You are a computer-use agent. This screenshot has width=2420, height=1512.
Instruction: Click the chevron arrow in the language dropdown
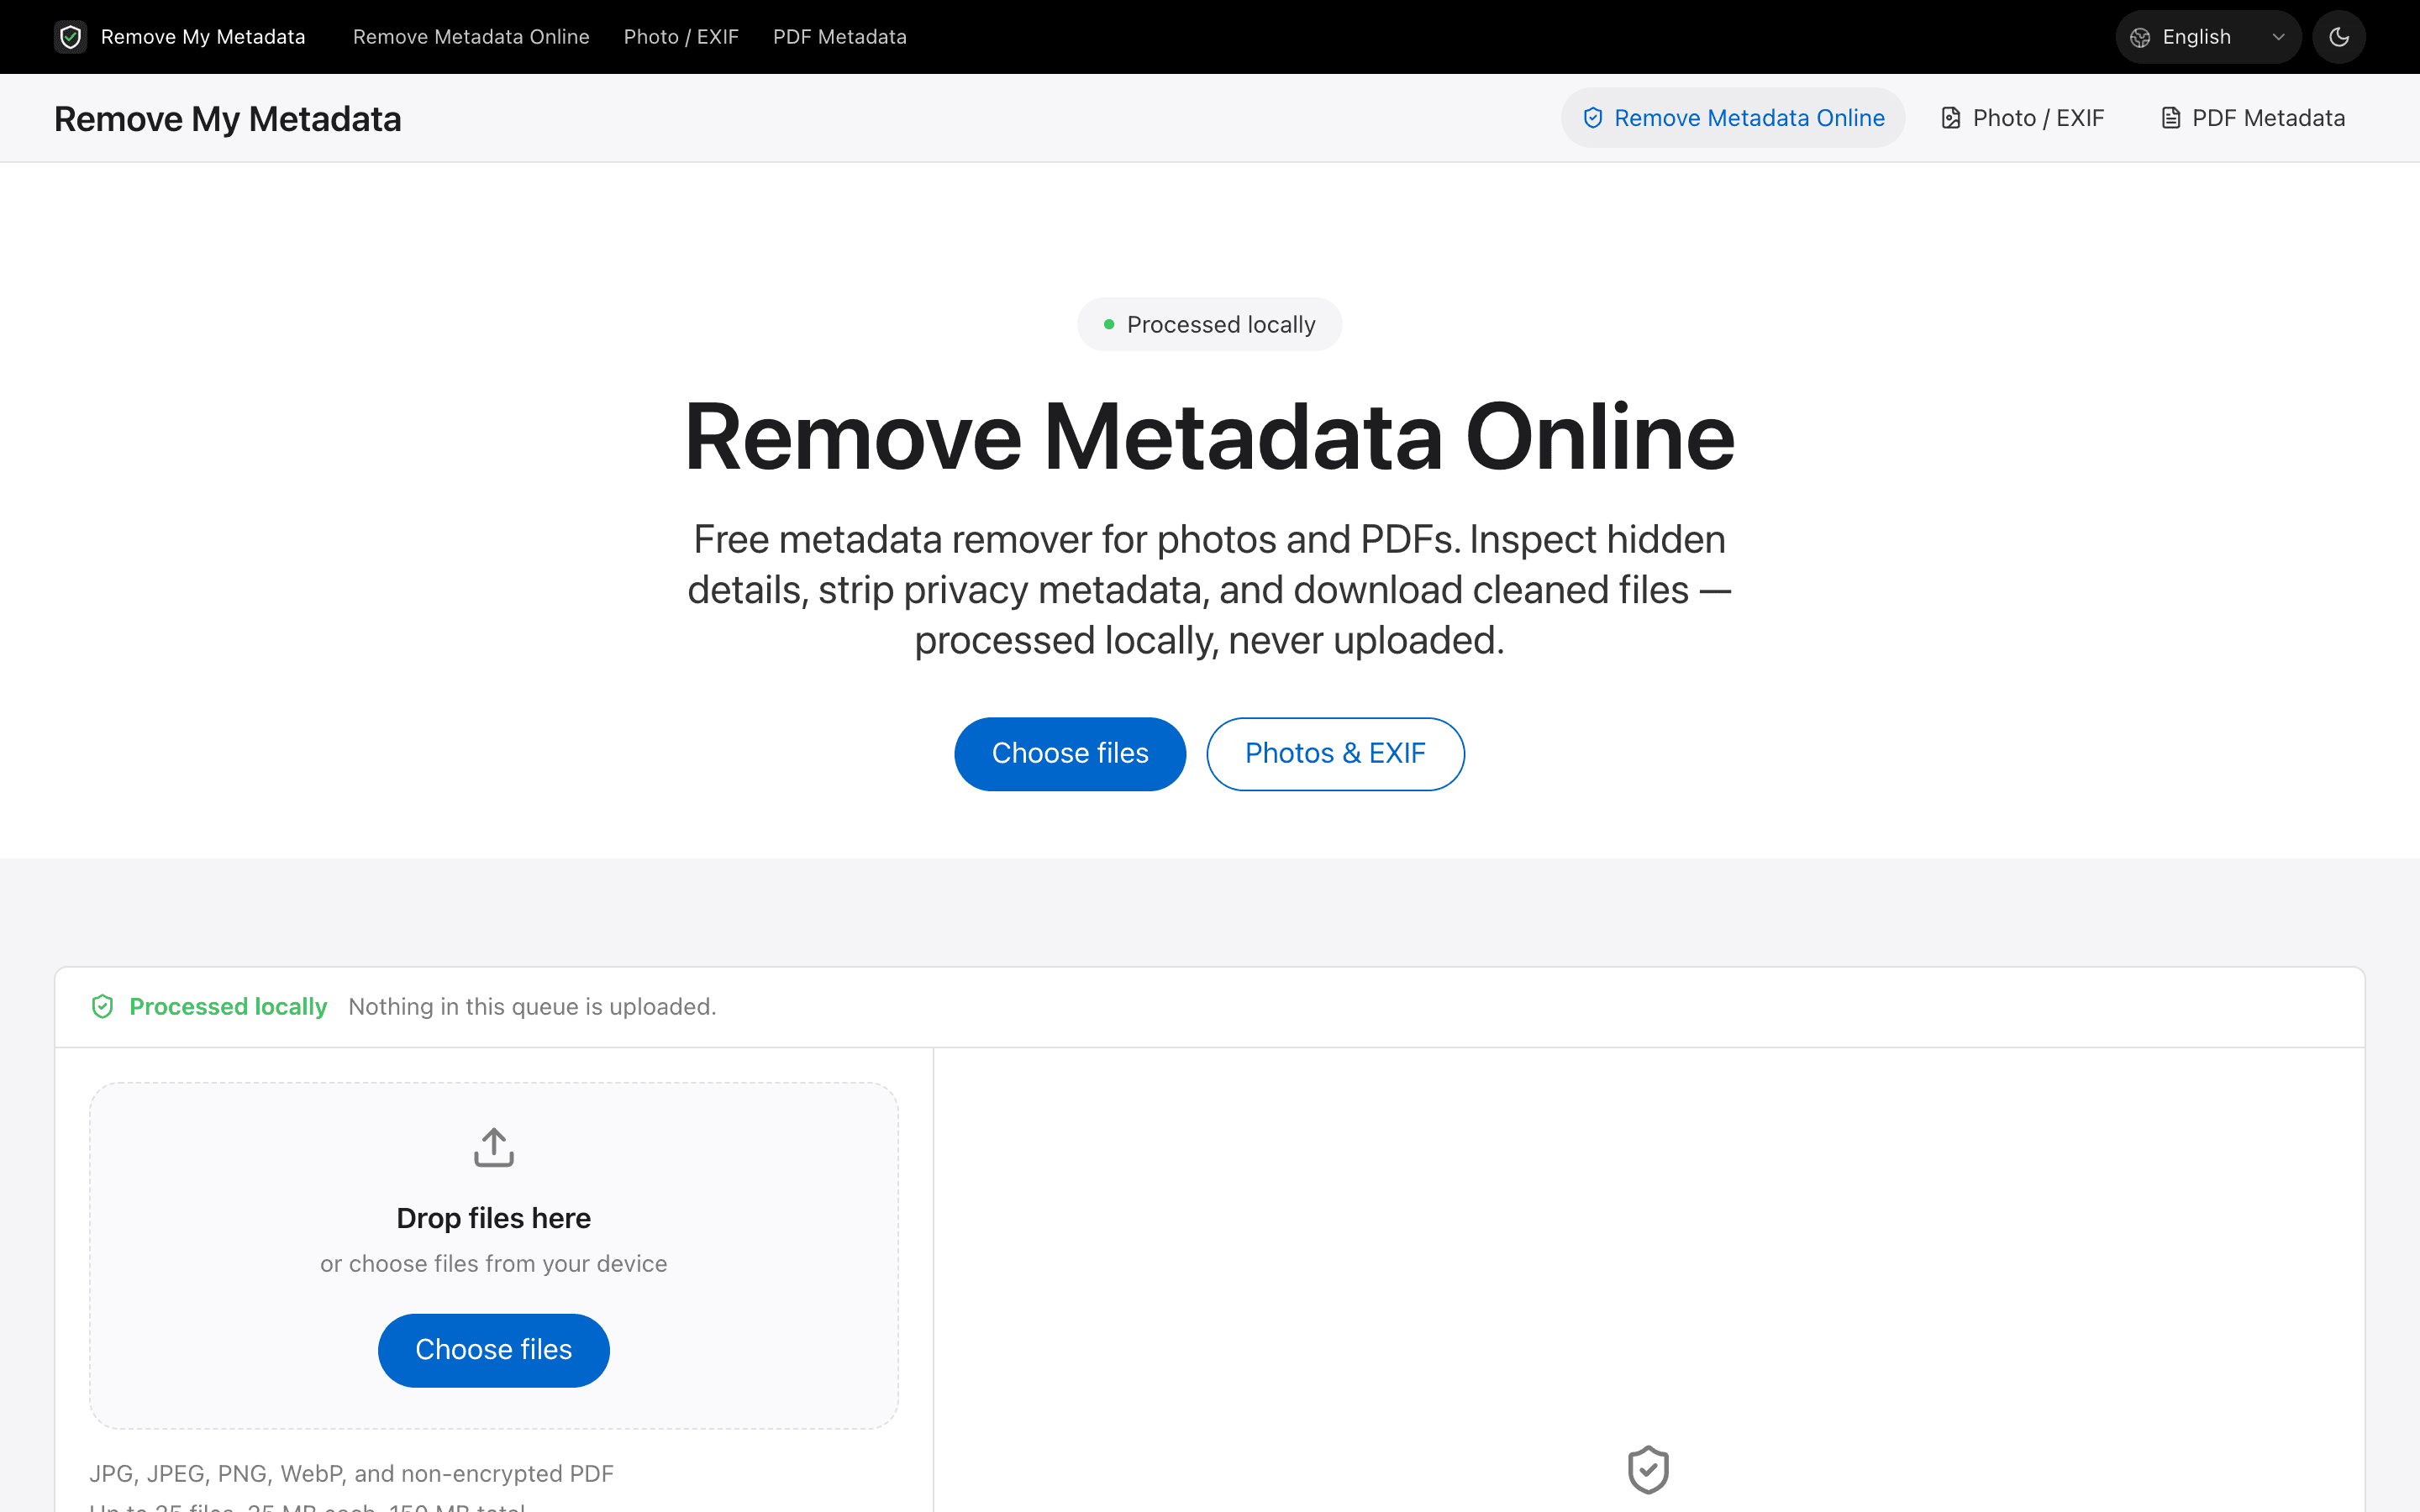coord(2278,38)
